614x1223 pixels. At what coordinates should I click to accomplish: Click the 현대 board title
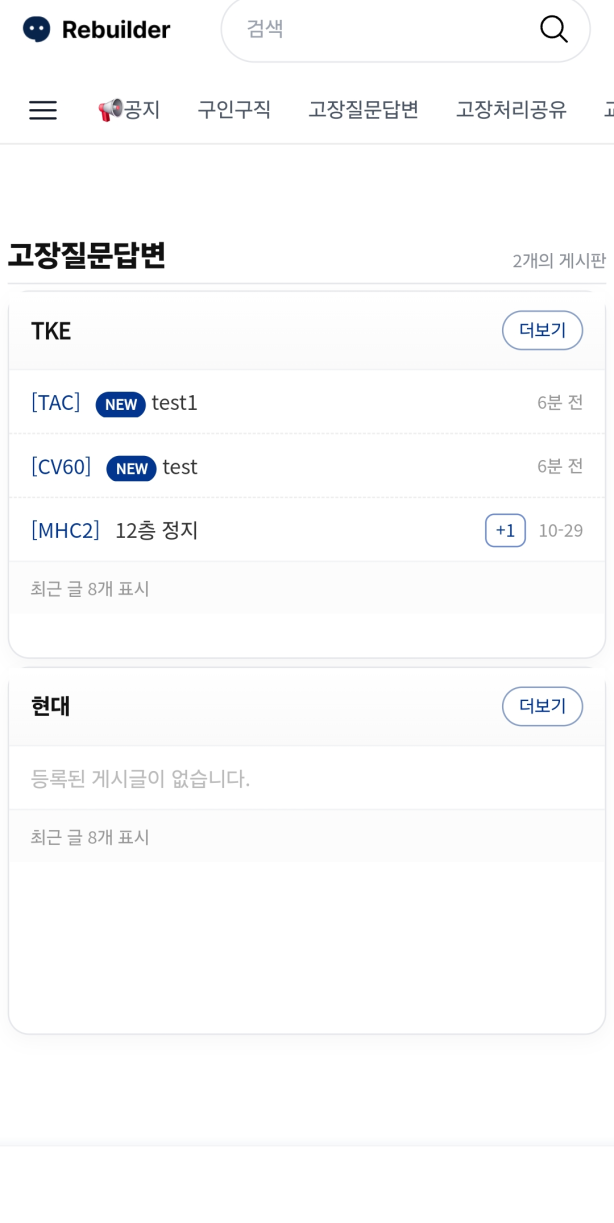(51, 706)
